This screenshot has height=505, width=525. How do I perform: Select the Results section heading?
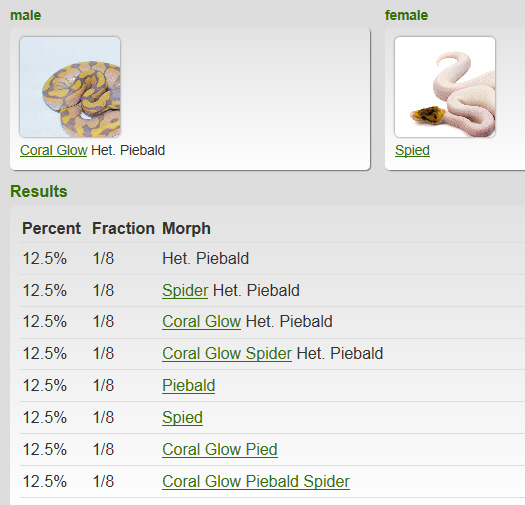coord(39,191)
